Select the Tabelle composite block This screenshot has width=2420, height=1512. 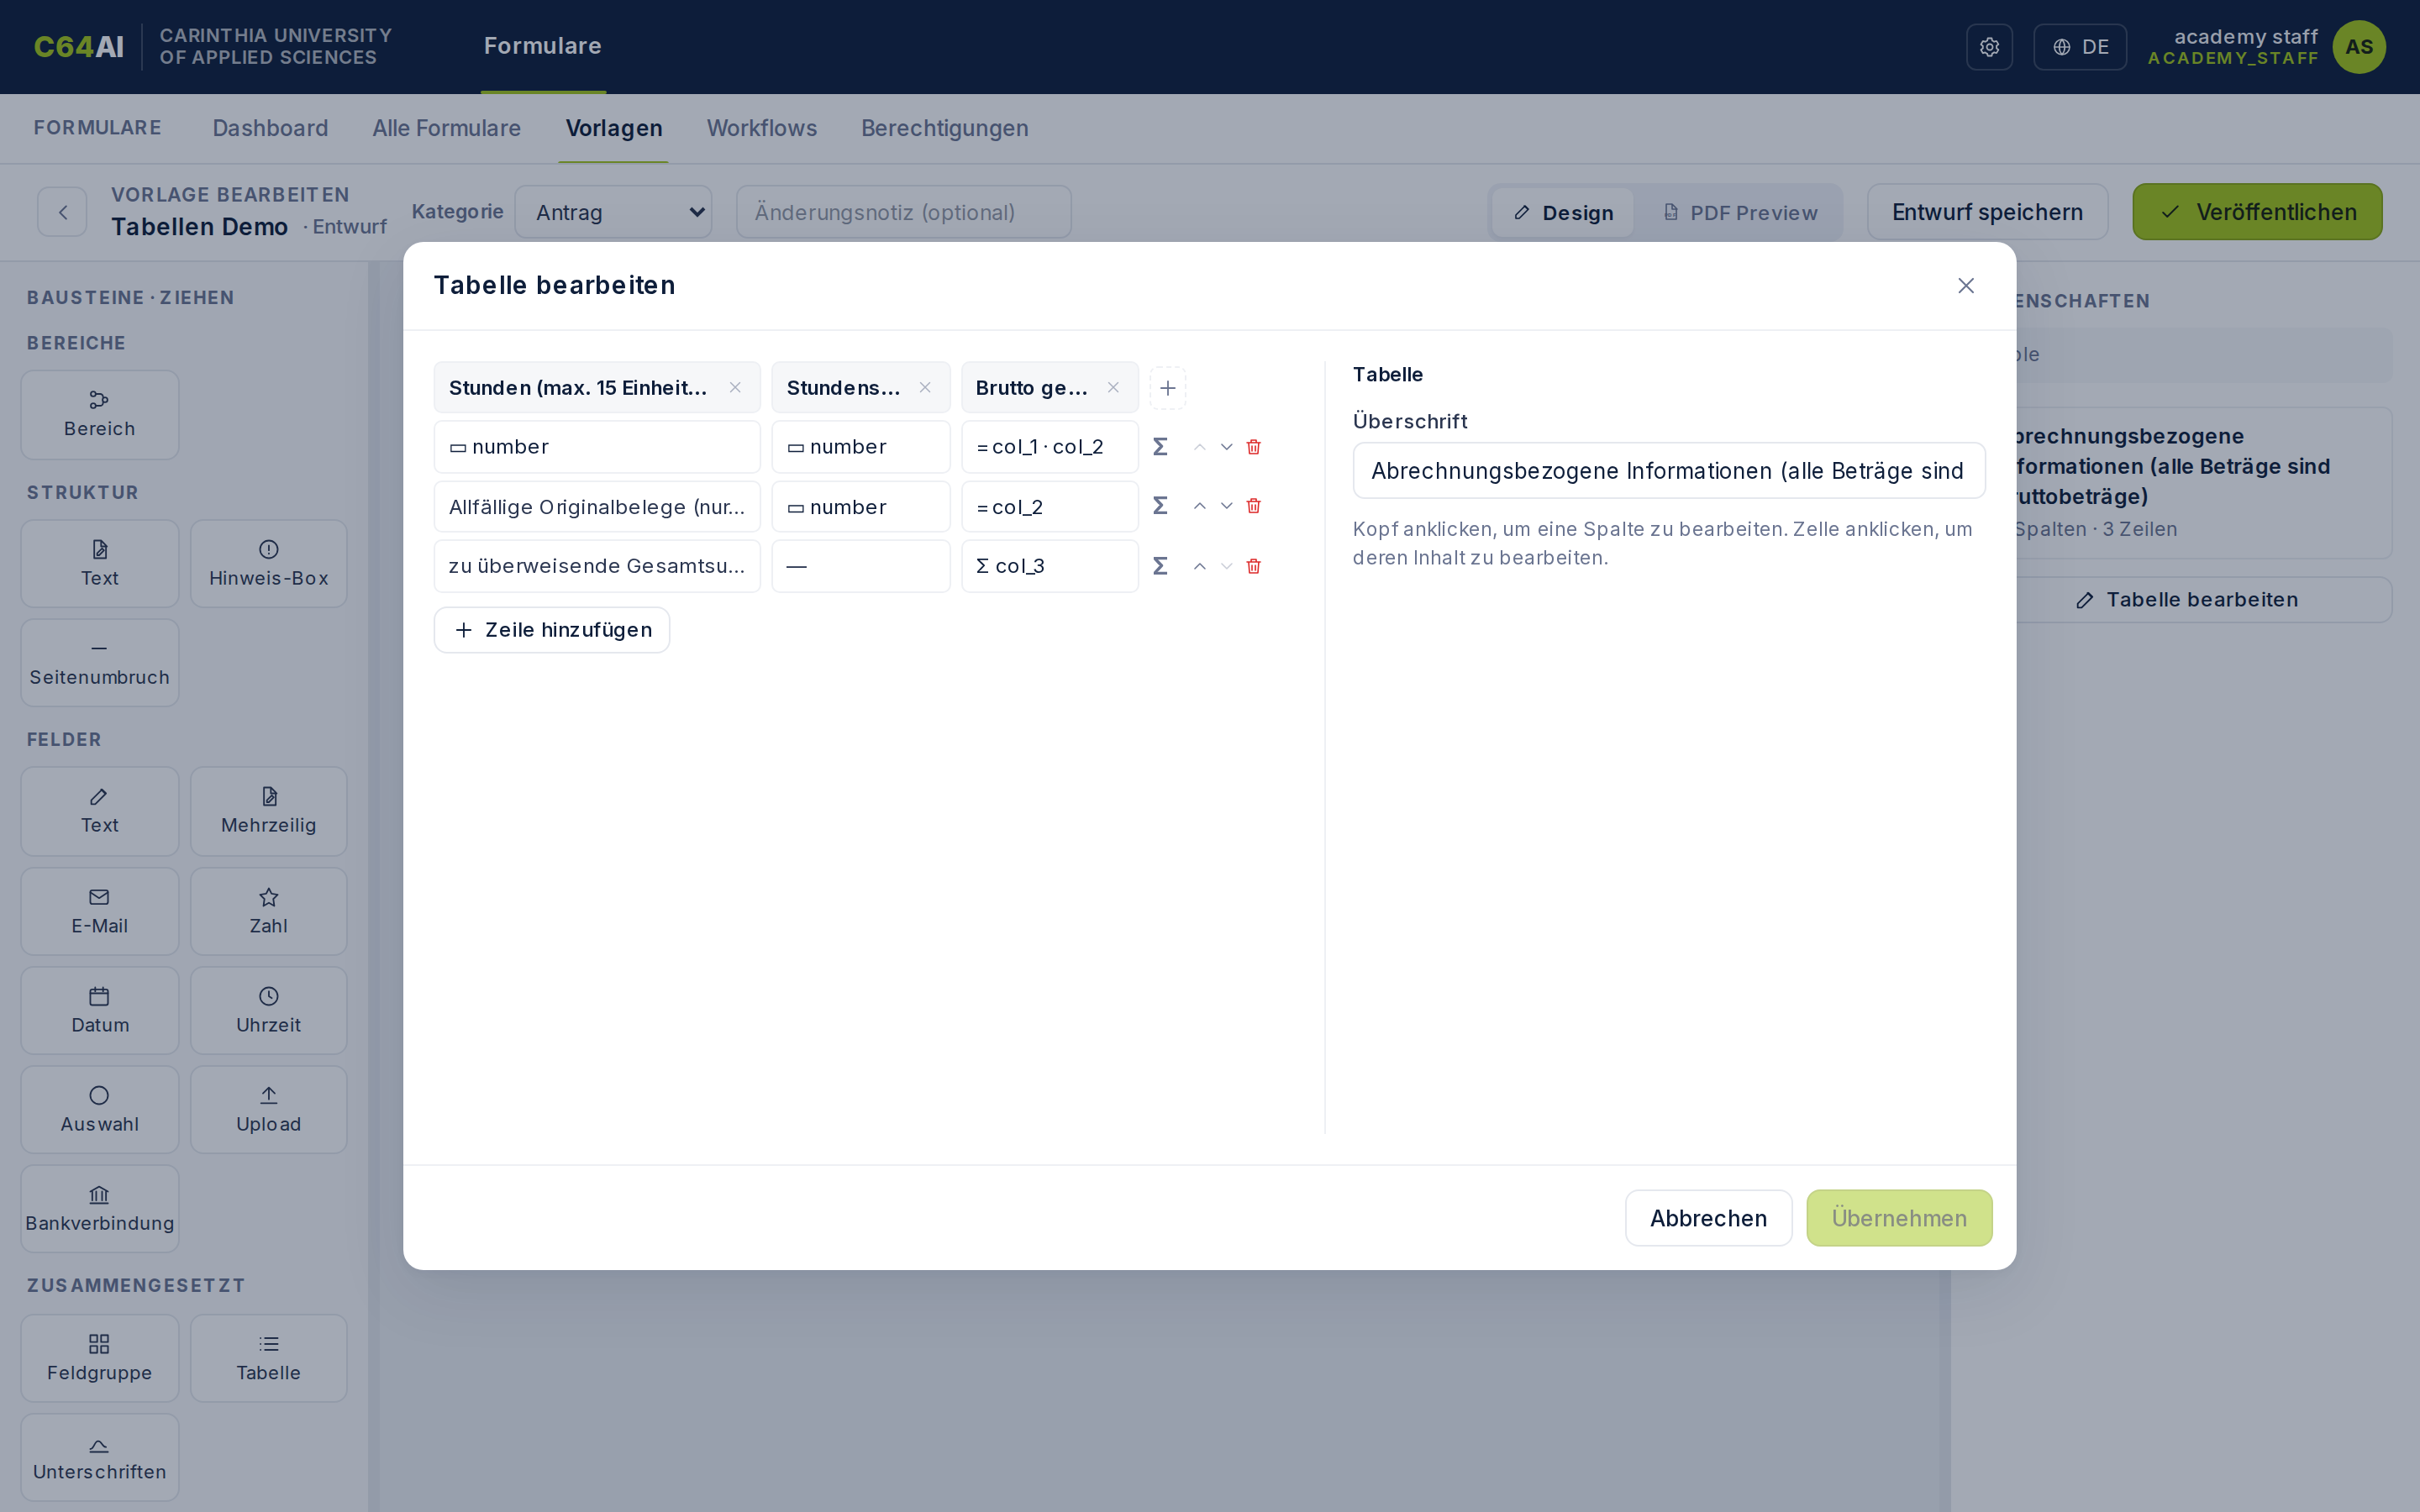coord(269,1358)
